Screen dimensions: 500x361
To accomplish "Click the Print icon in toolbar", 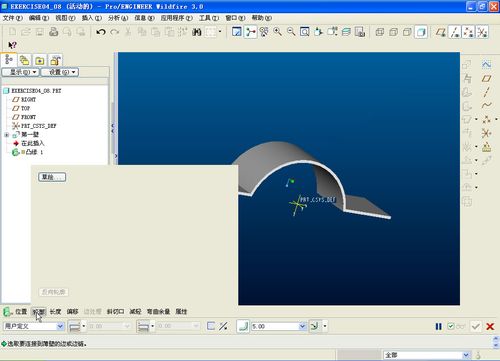I will click(x=53, y=32).
